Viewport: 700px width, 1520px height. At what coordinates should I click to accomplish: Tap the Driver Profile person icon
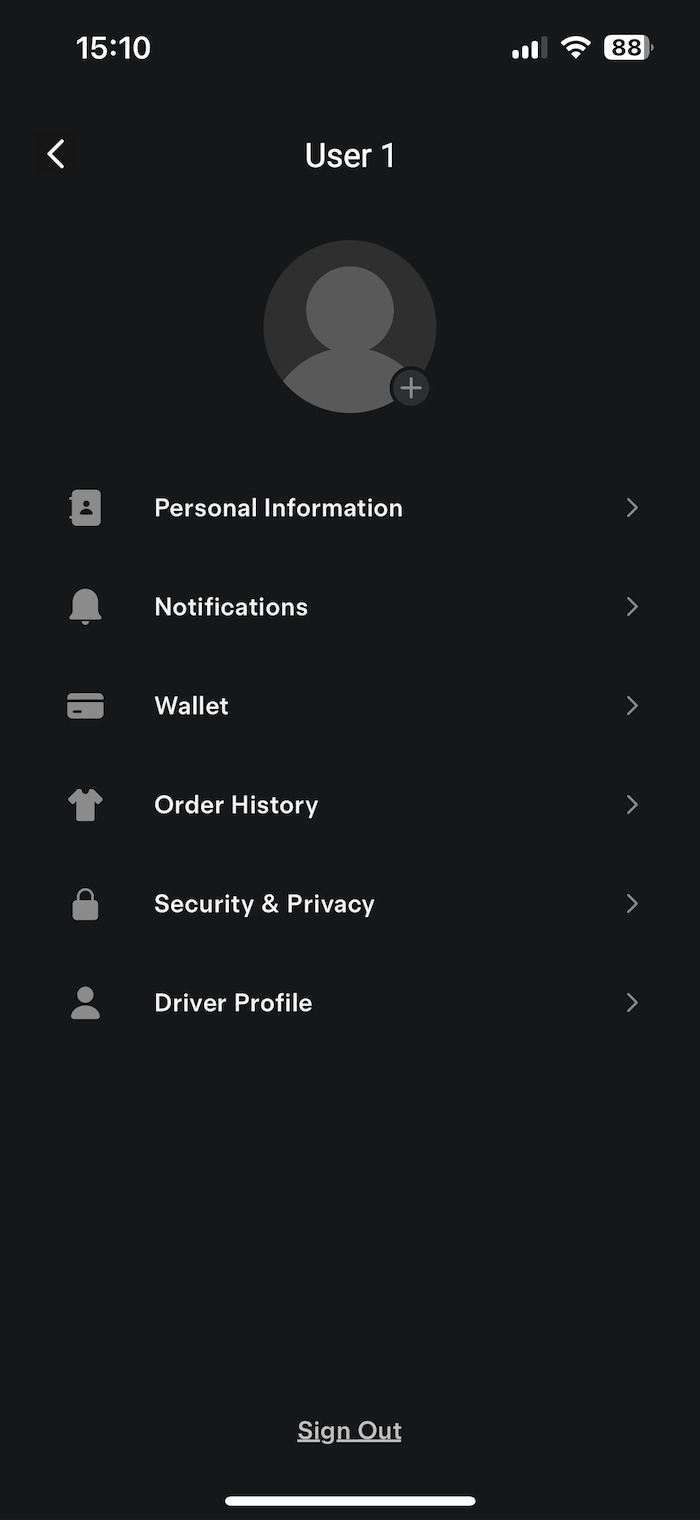pyautogui.click(x=85, y=1002)
